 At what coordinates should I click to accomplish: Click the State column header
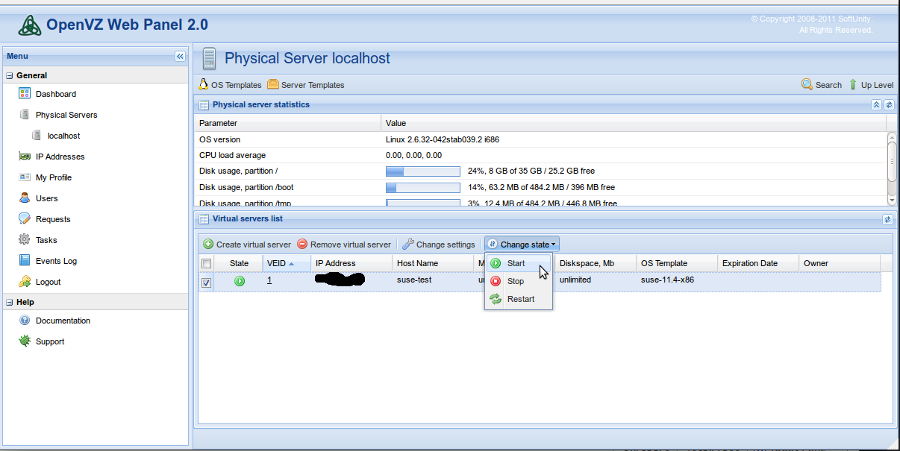tap(239, 263)
